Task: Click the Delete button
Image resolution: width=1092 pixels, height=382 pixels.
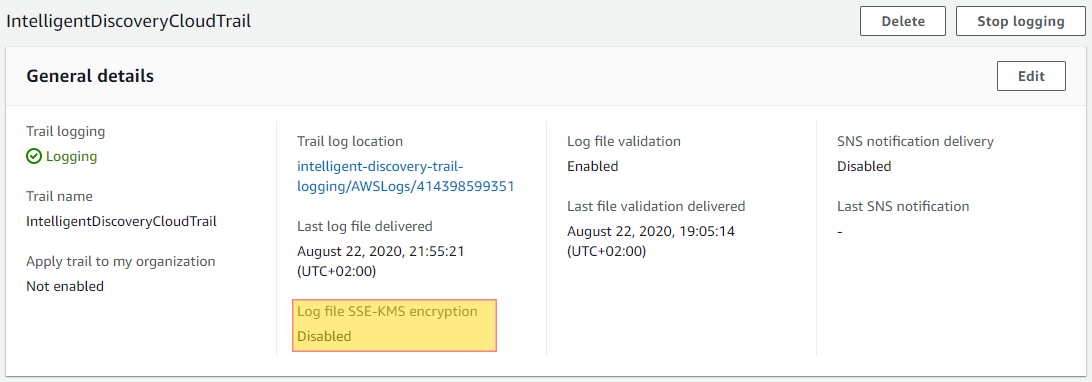Action: [903, 21]
